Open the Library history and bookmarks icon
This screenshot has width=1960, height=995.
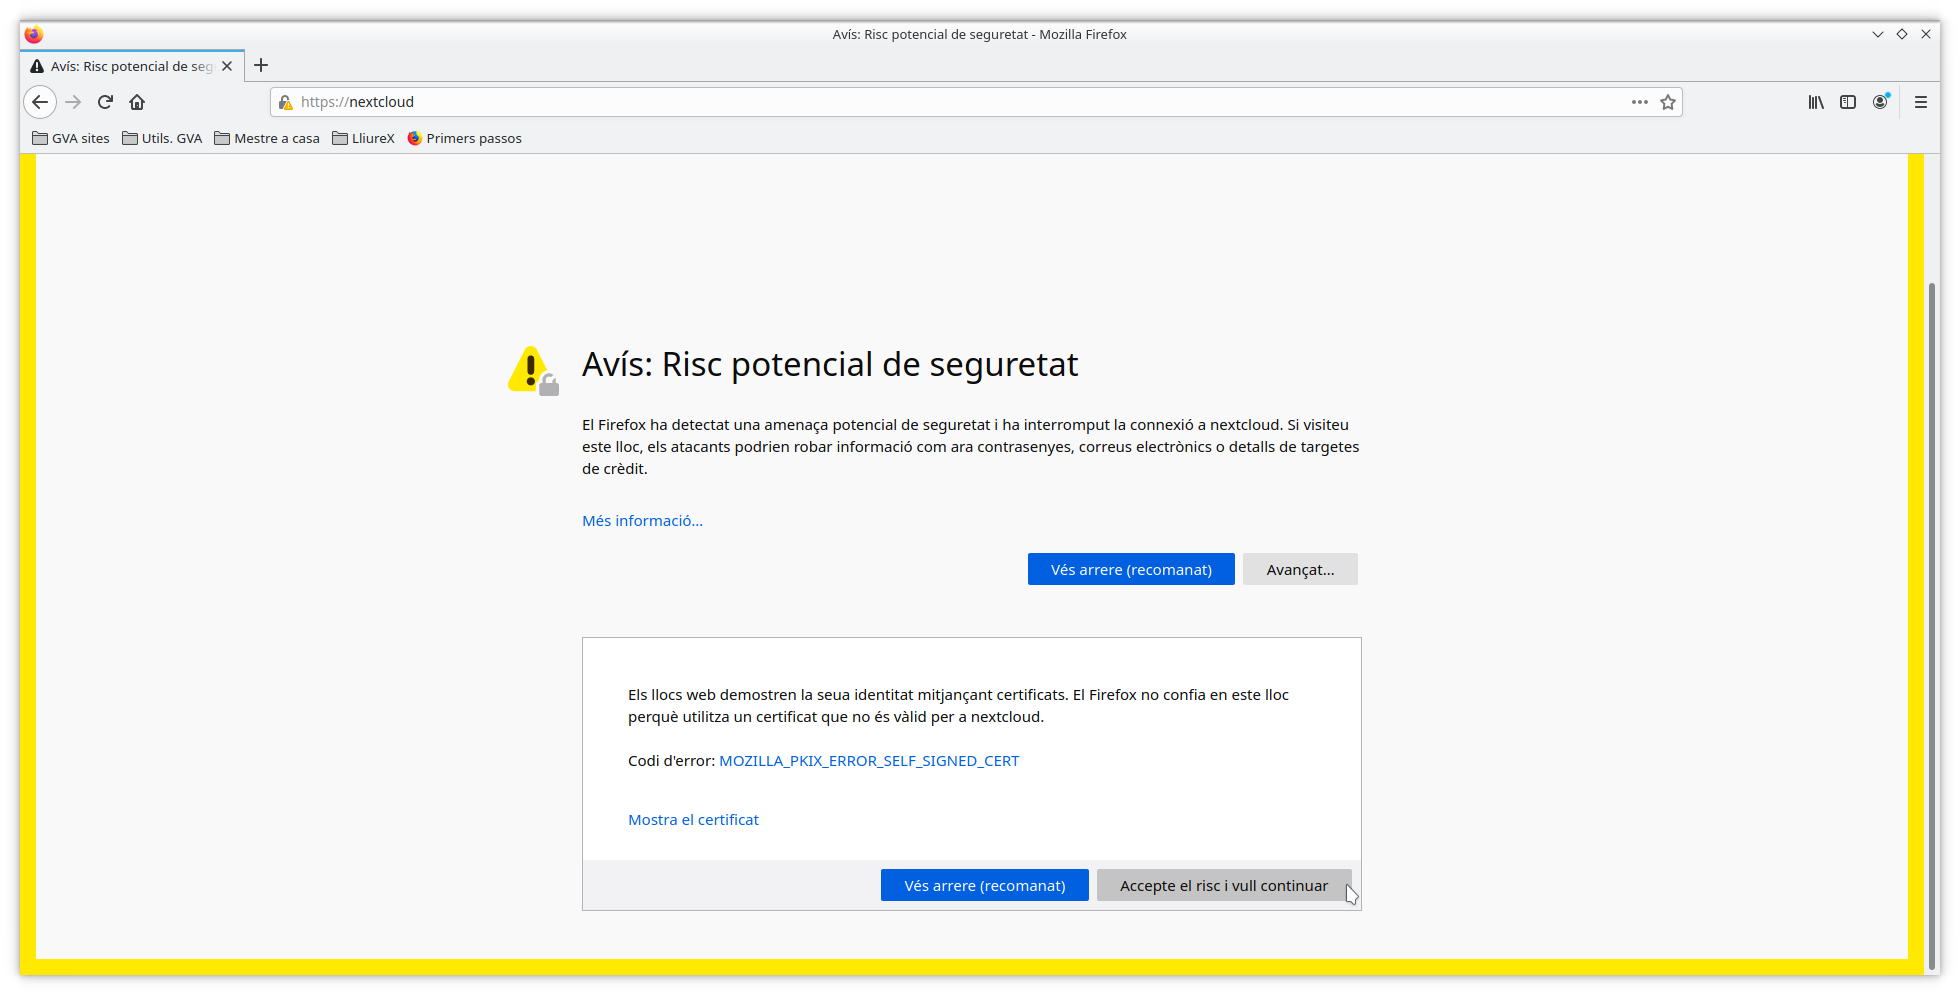pos(1815,102)
